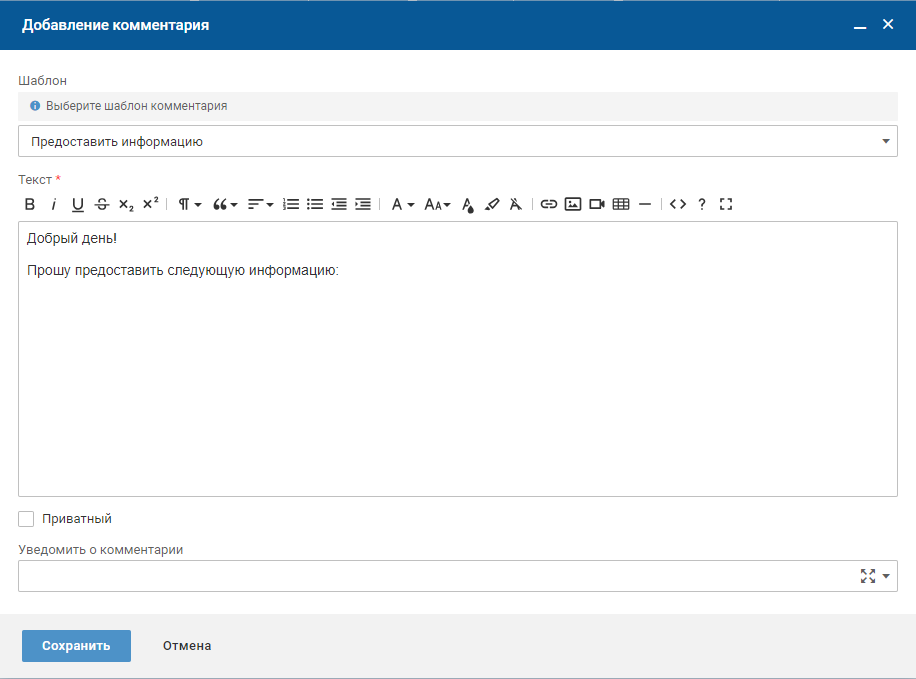Expand the font size dropdown
916x679 pixels.
point(437,204)
